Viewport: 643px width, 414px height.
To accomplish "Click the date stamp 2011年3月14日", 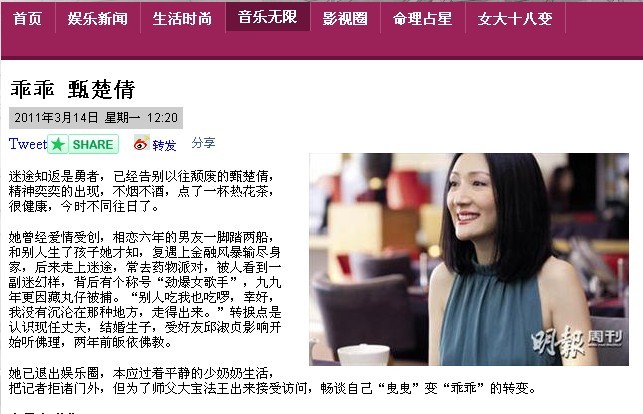I will pyautogui.click(x=56, y=118).
